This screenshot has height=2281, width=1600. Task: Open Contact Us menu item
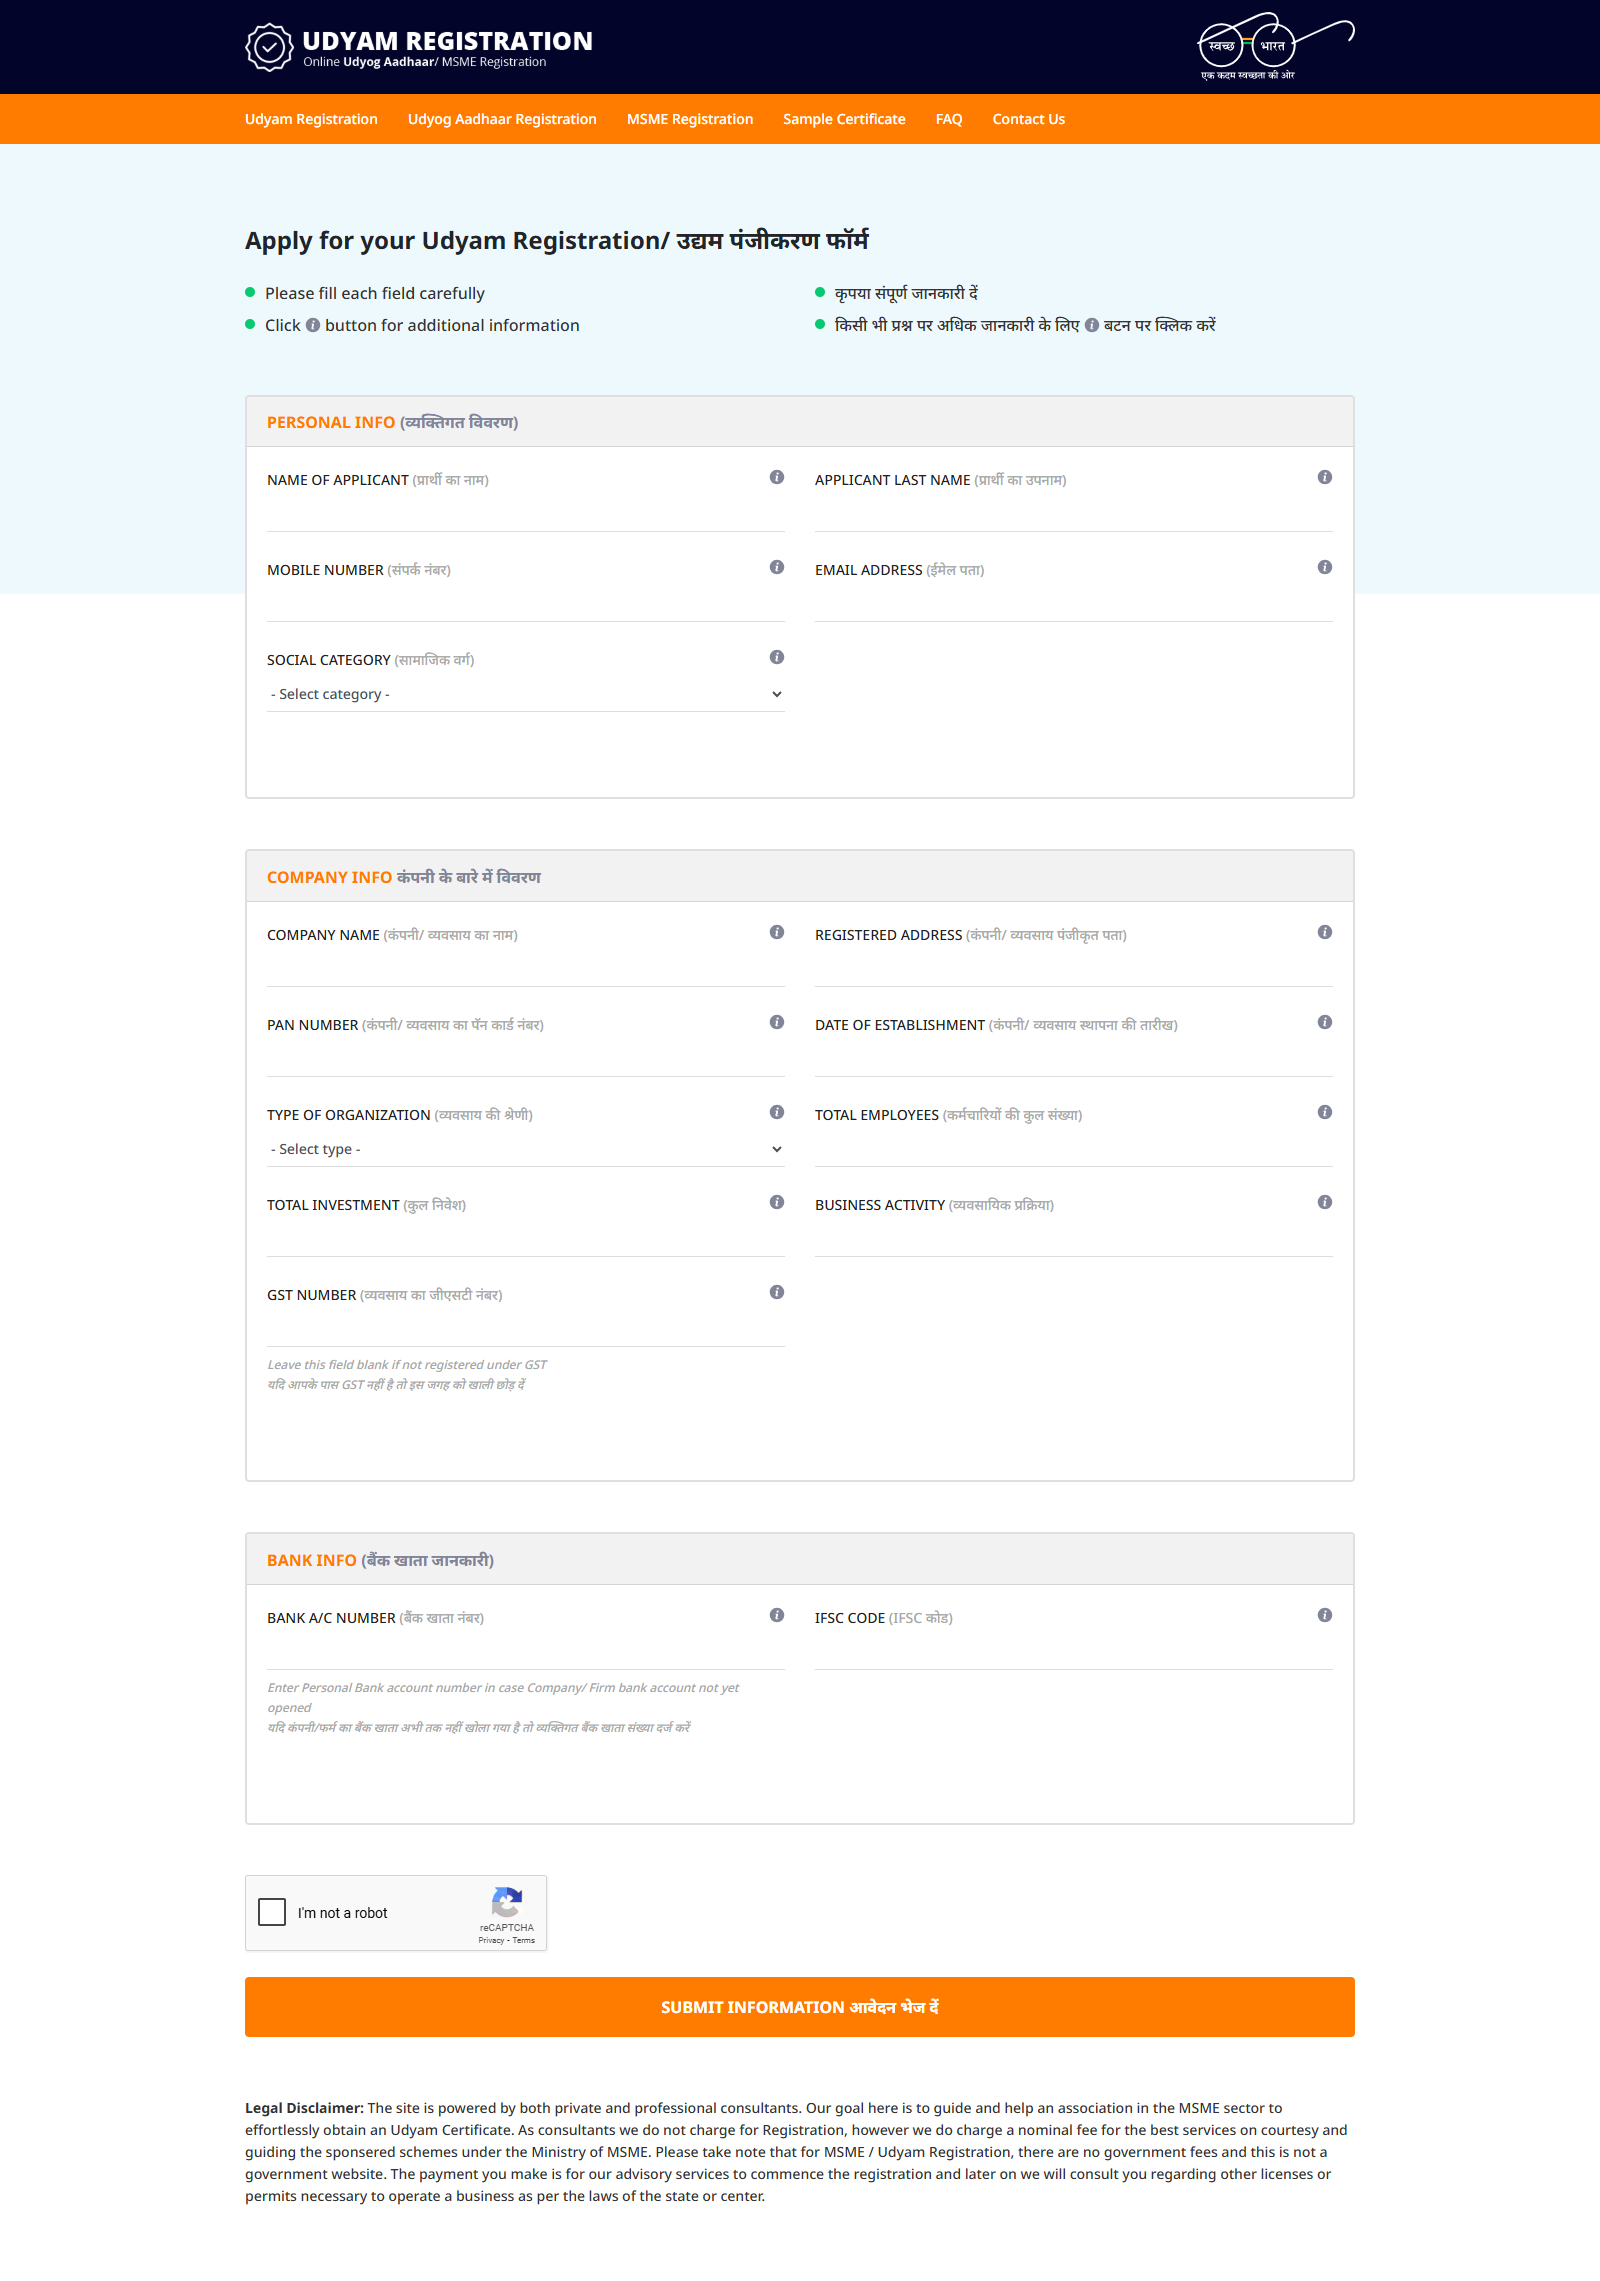click(1028, 119)
